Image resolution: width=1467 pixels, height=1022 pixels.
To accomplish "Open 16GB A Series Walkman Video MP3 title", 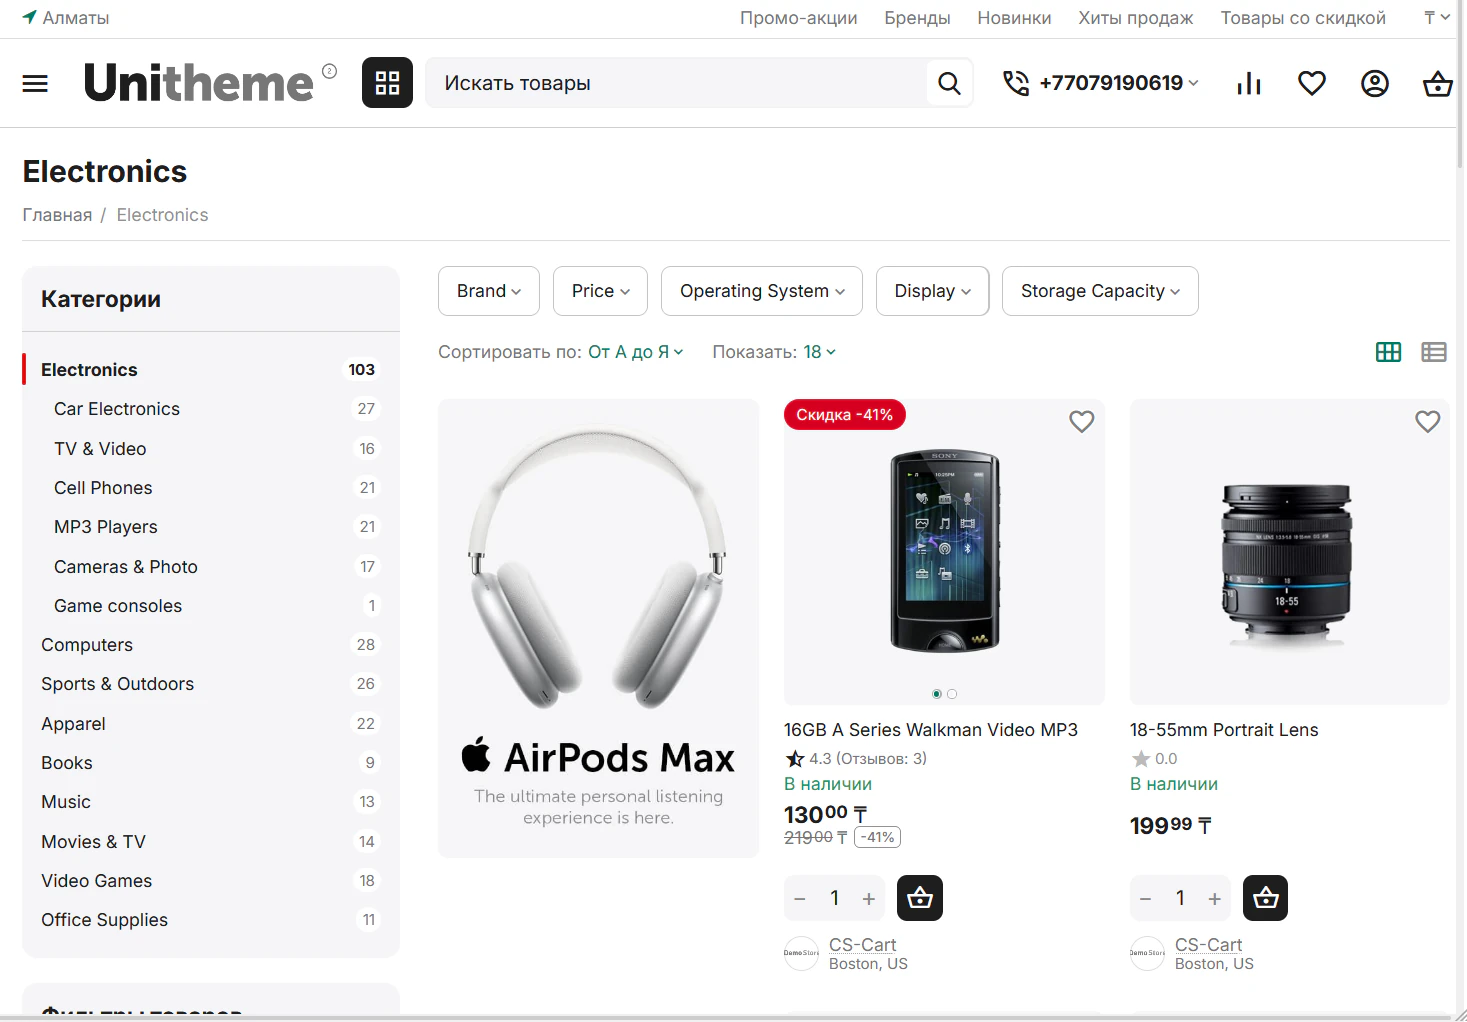I will coord(931,730).
